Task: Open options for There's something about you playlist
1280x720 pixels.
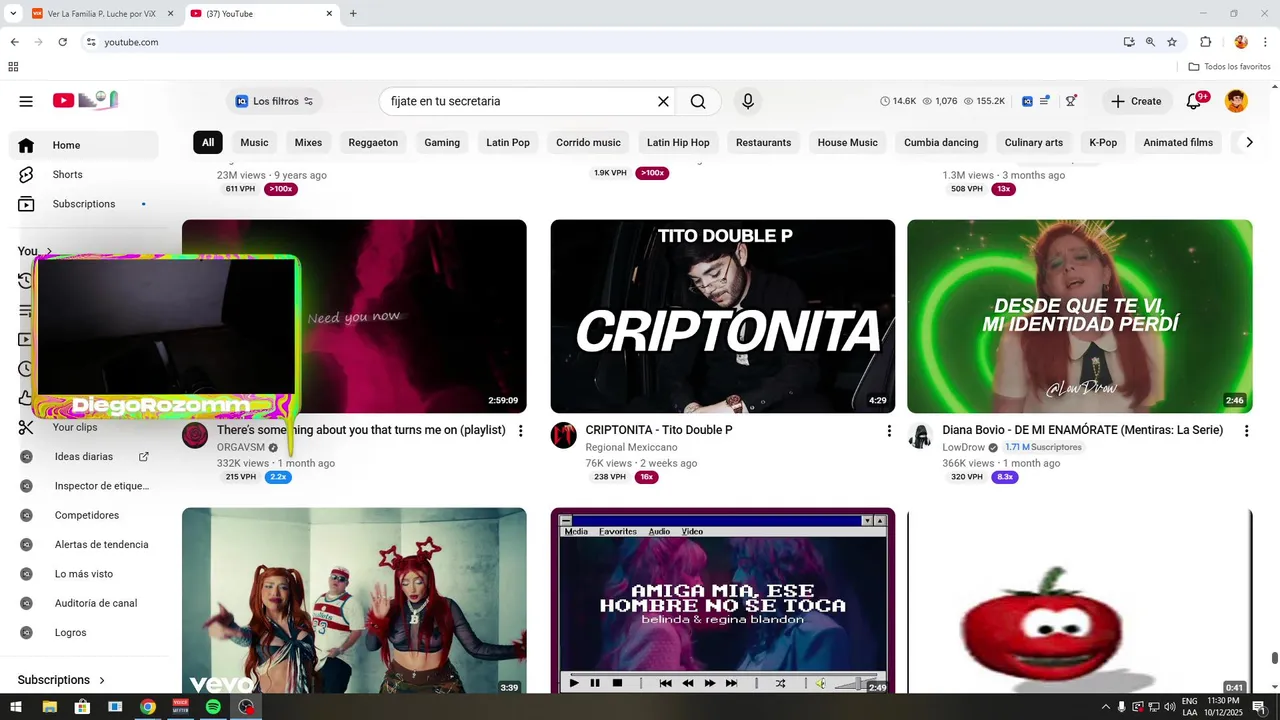Action: pyautogui.click(x=520, y=431)
